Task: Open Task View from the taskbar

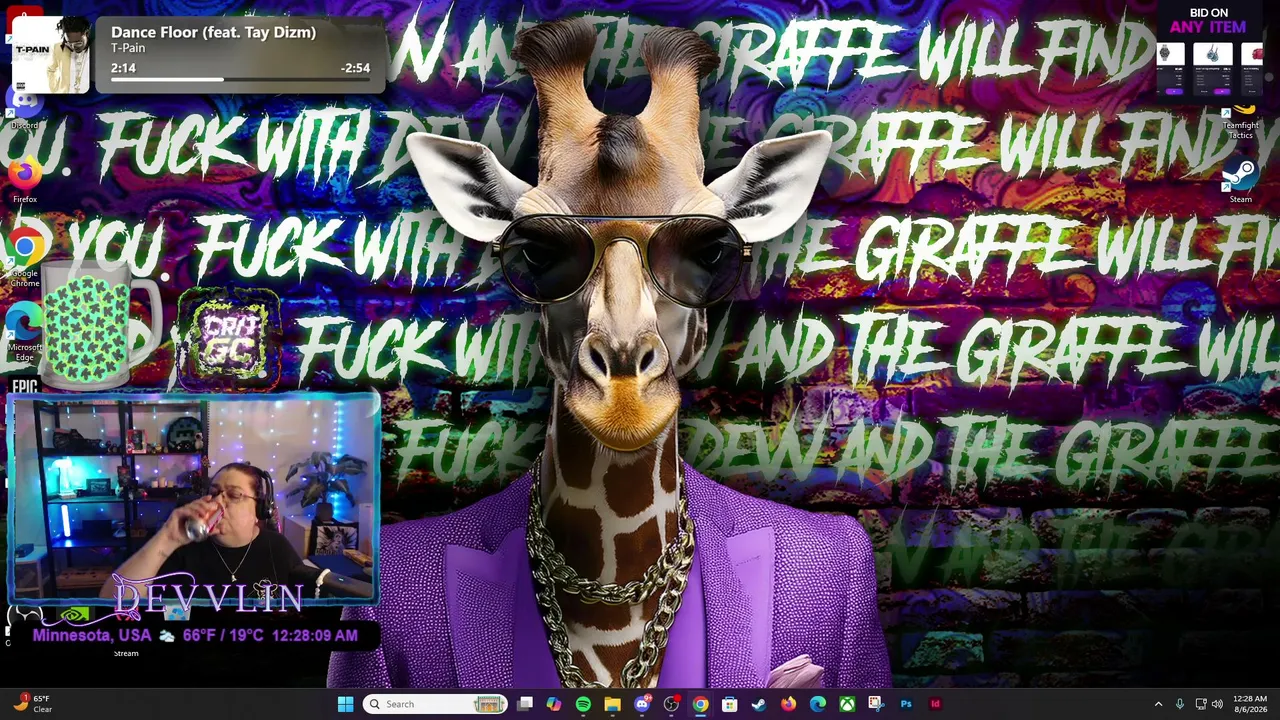Action: (x=525, y=704)
